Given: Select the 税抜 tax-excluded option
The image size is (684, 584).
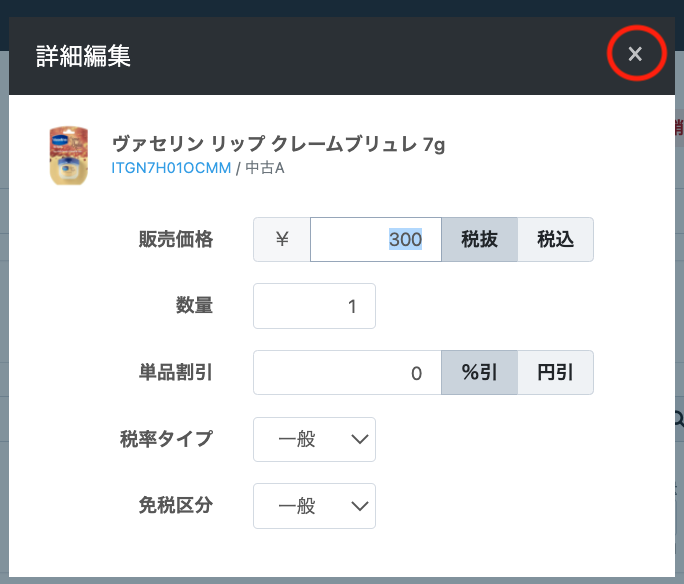Looking at the screenshot, I should coord(480,240).
